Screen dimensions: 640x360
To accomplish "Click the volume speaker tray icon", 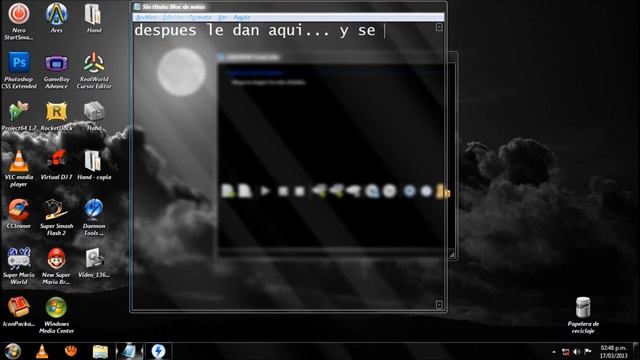I will [577, 352].
